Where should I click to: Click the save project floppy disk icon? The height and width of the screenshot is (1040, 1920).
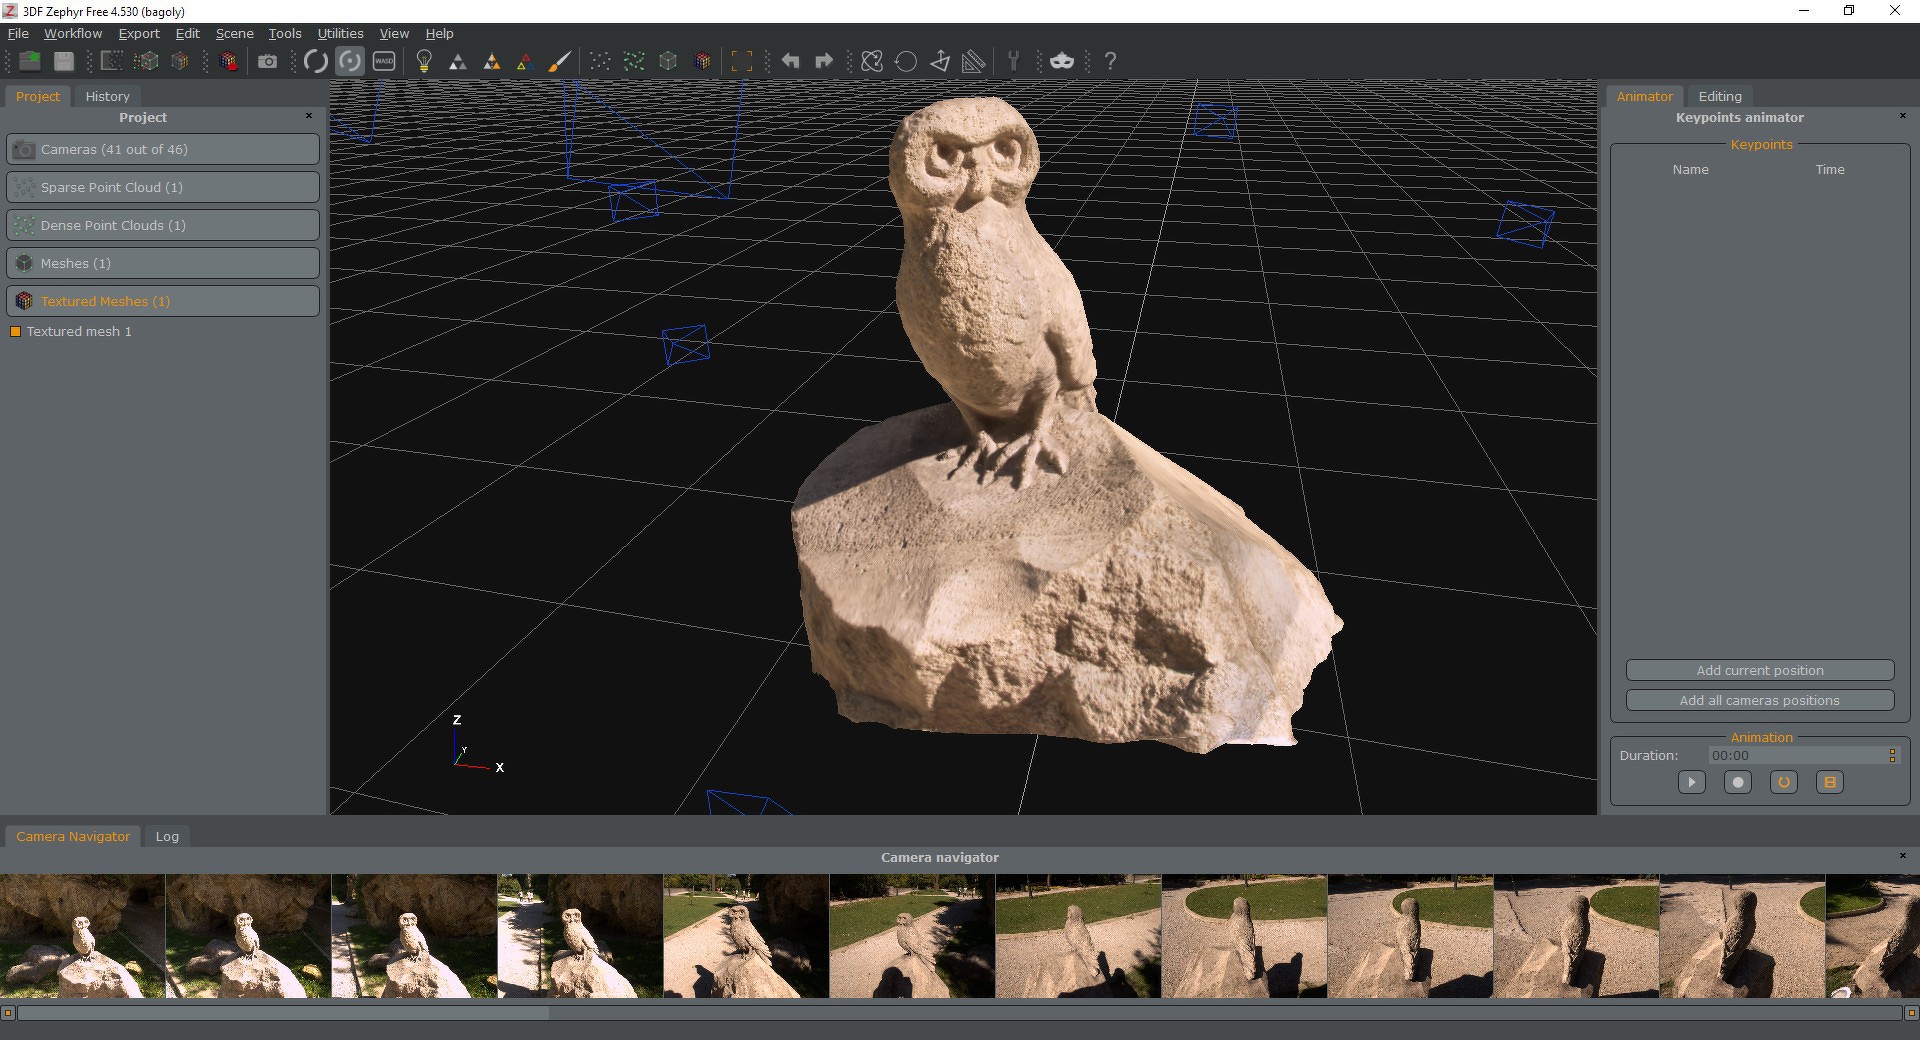64,62
